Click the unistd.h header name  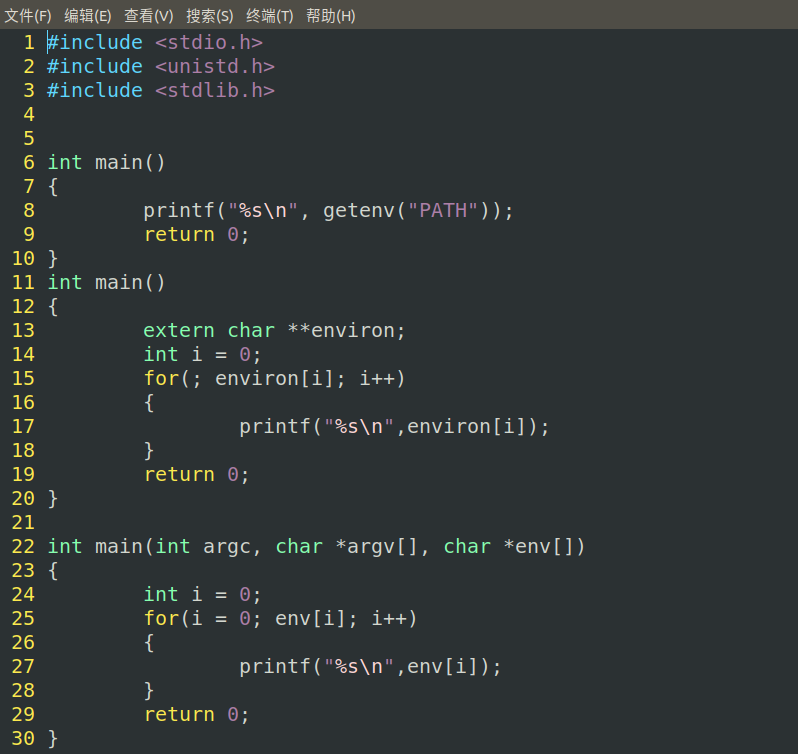click(x=215, y=66)
